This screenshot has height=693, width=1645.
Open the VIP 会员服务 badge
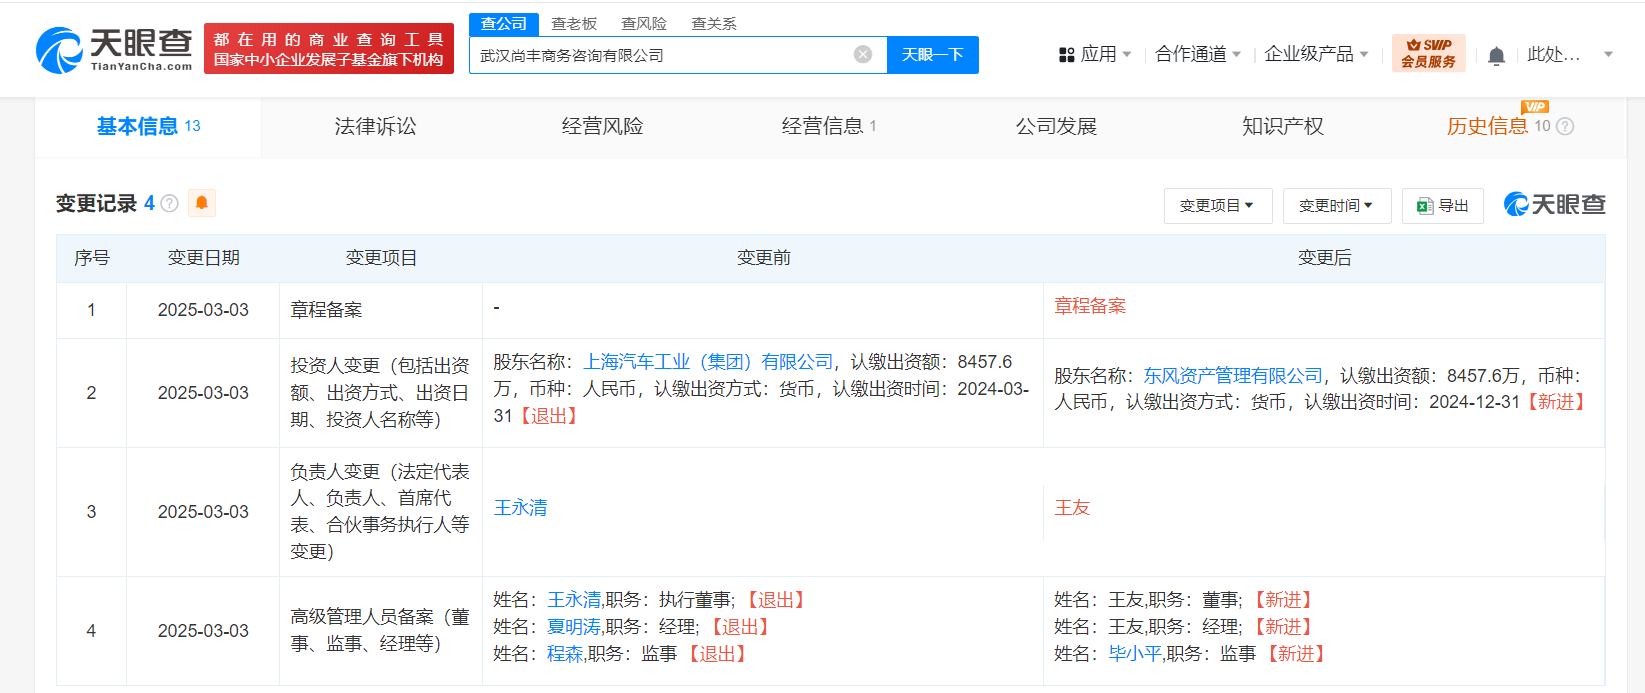[x=1428, y=53]
